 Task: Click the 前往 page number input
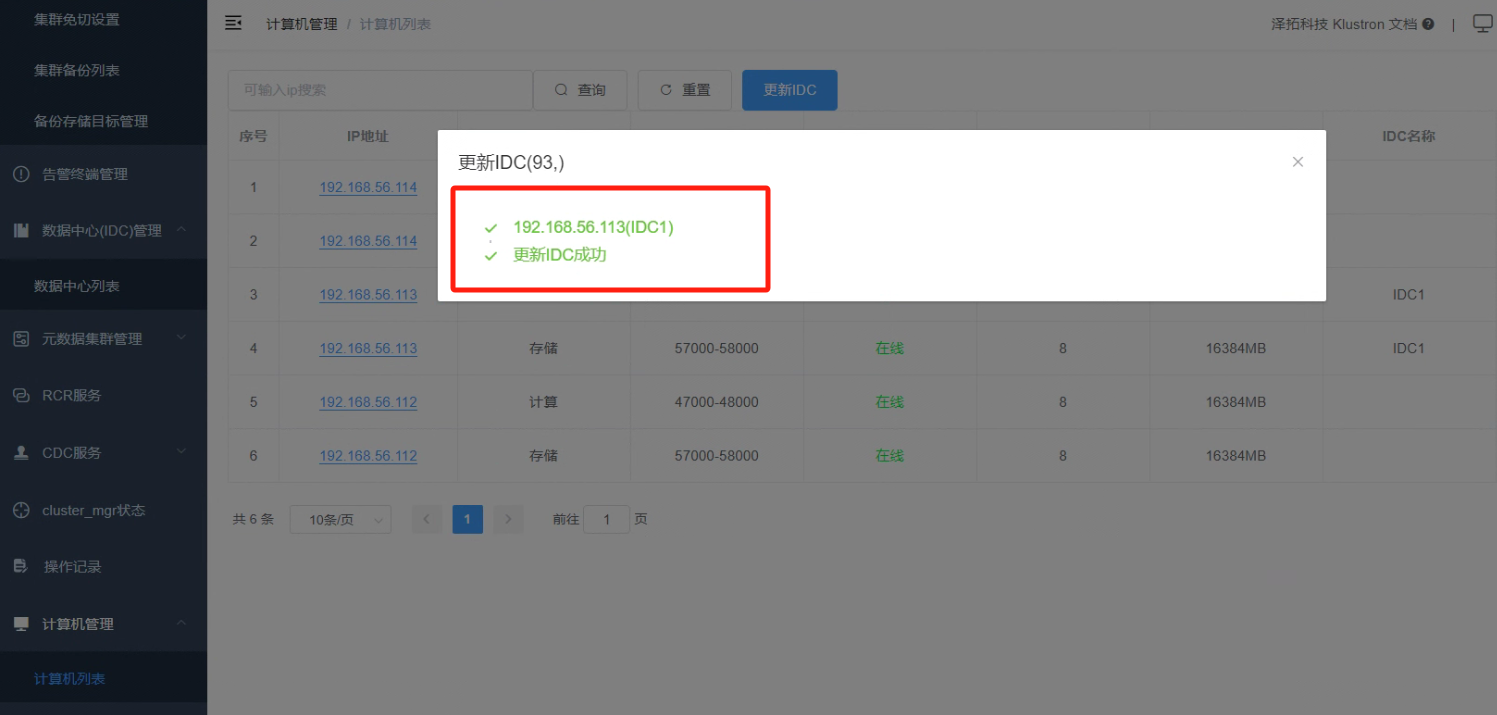(606, 520)
